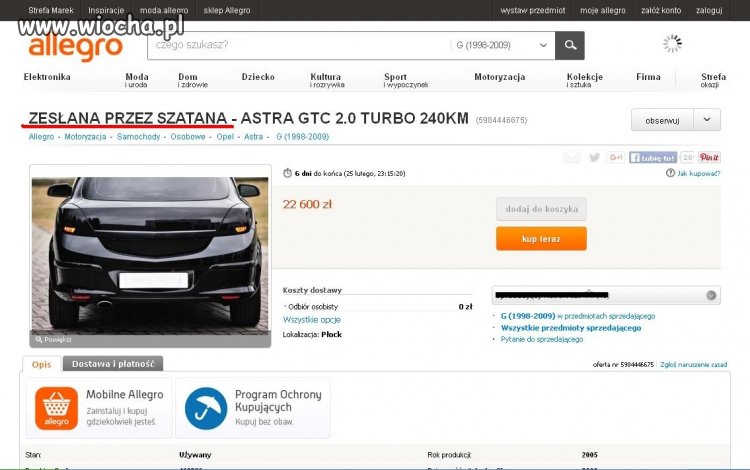Open the Moda i uroda menu
The image size is (750, 470).
[x=137, y=80]
